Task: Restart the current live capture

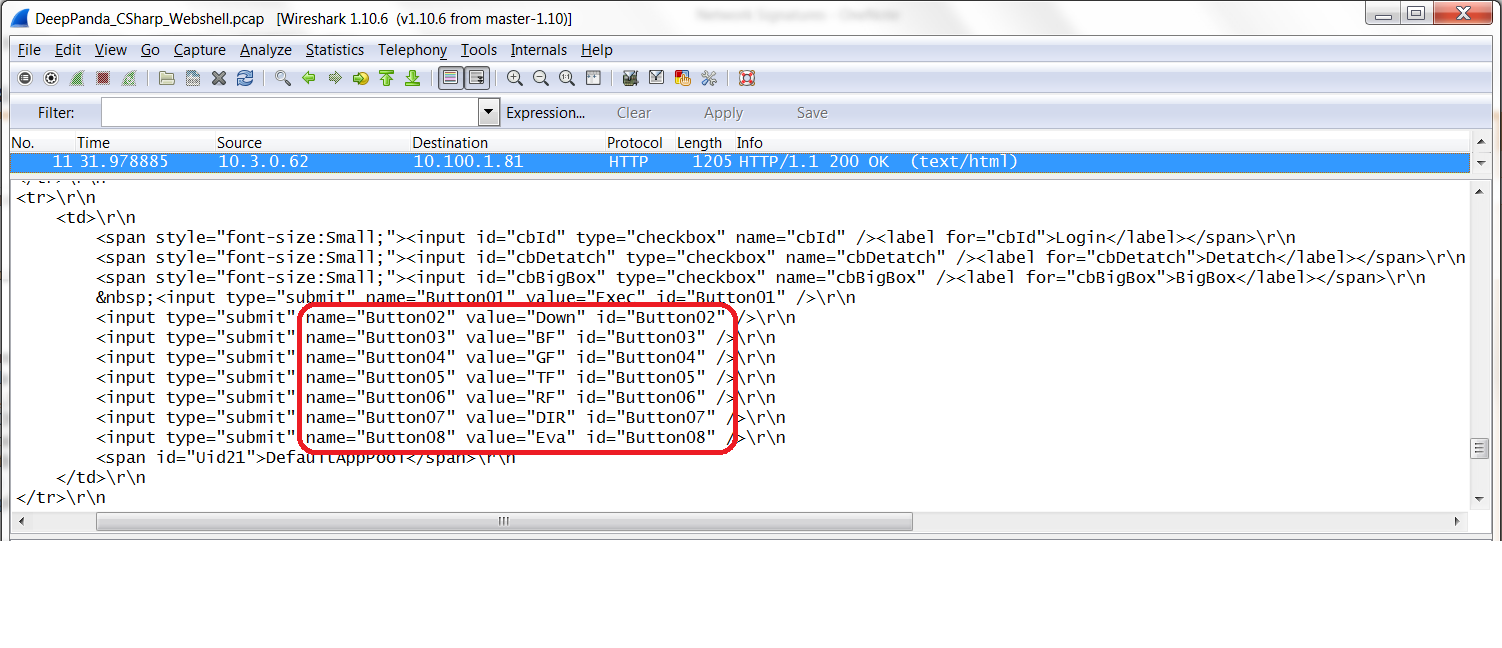Action: (129, 78)
